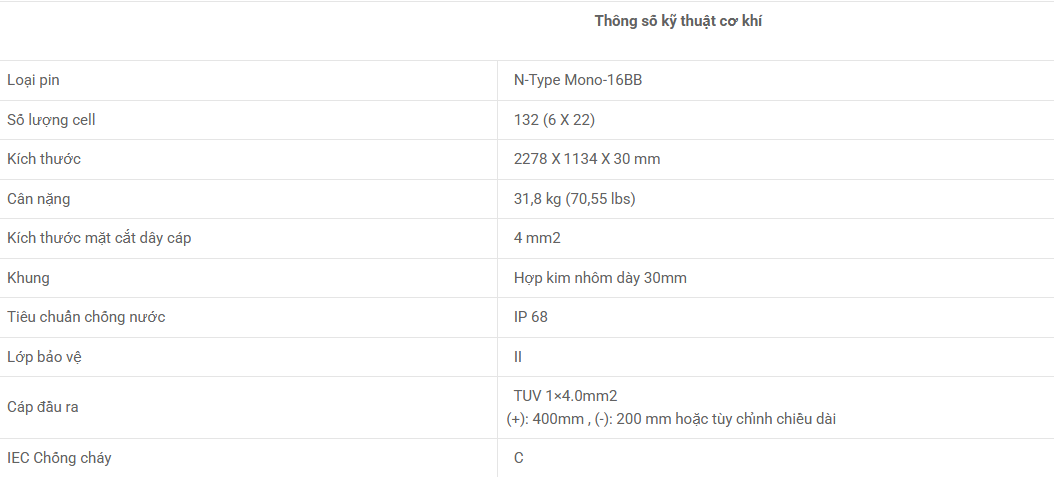Select the 'IEC Chống cháy' label
Screen dimensions: 1054x477
[59, 458]
